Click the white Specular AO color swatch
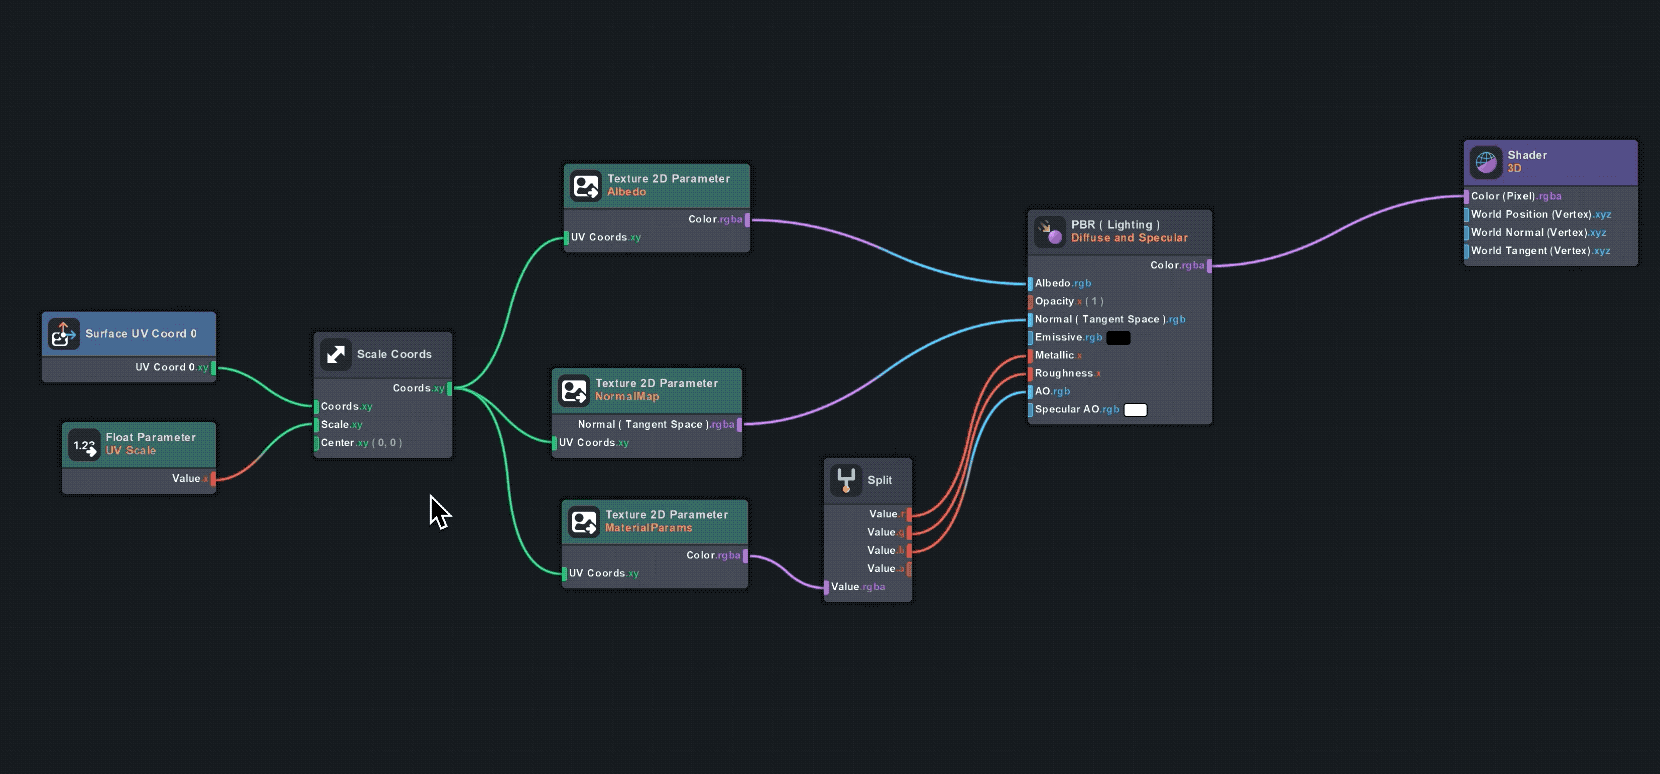 click(x=1135, y=410)
